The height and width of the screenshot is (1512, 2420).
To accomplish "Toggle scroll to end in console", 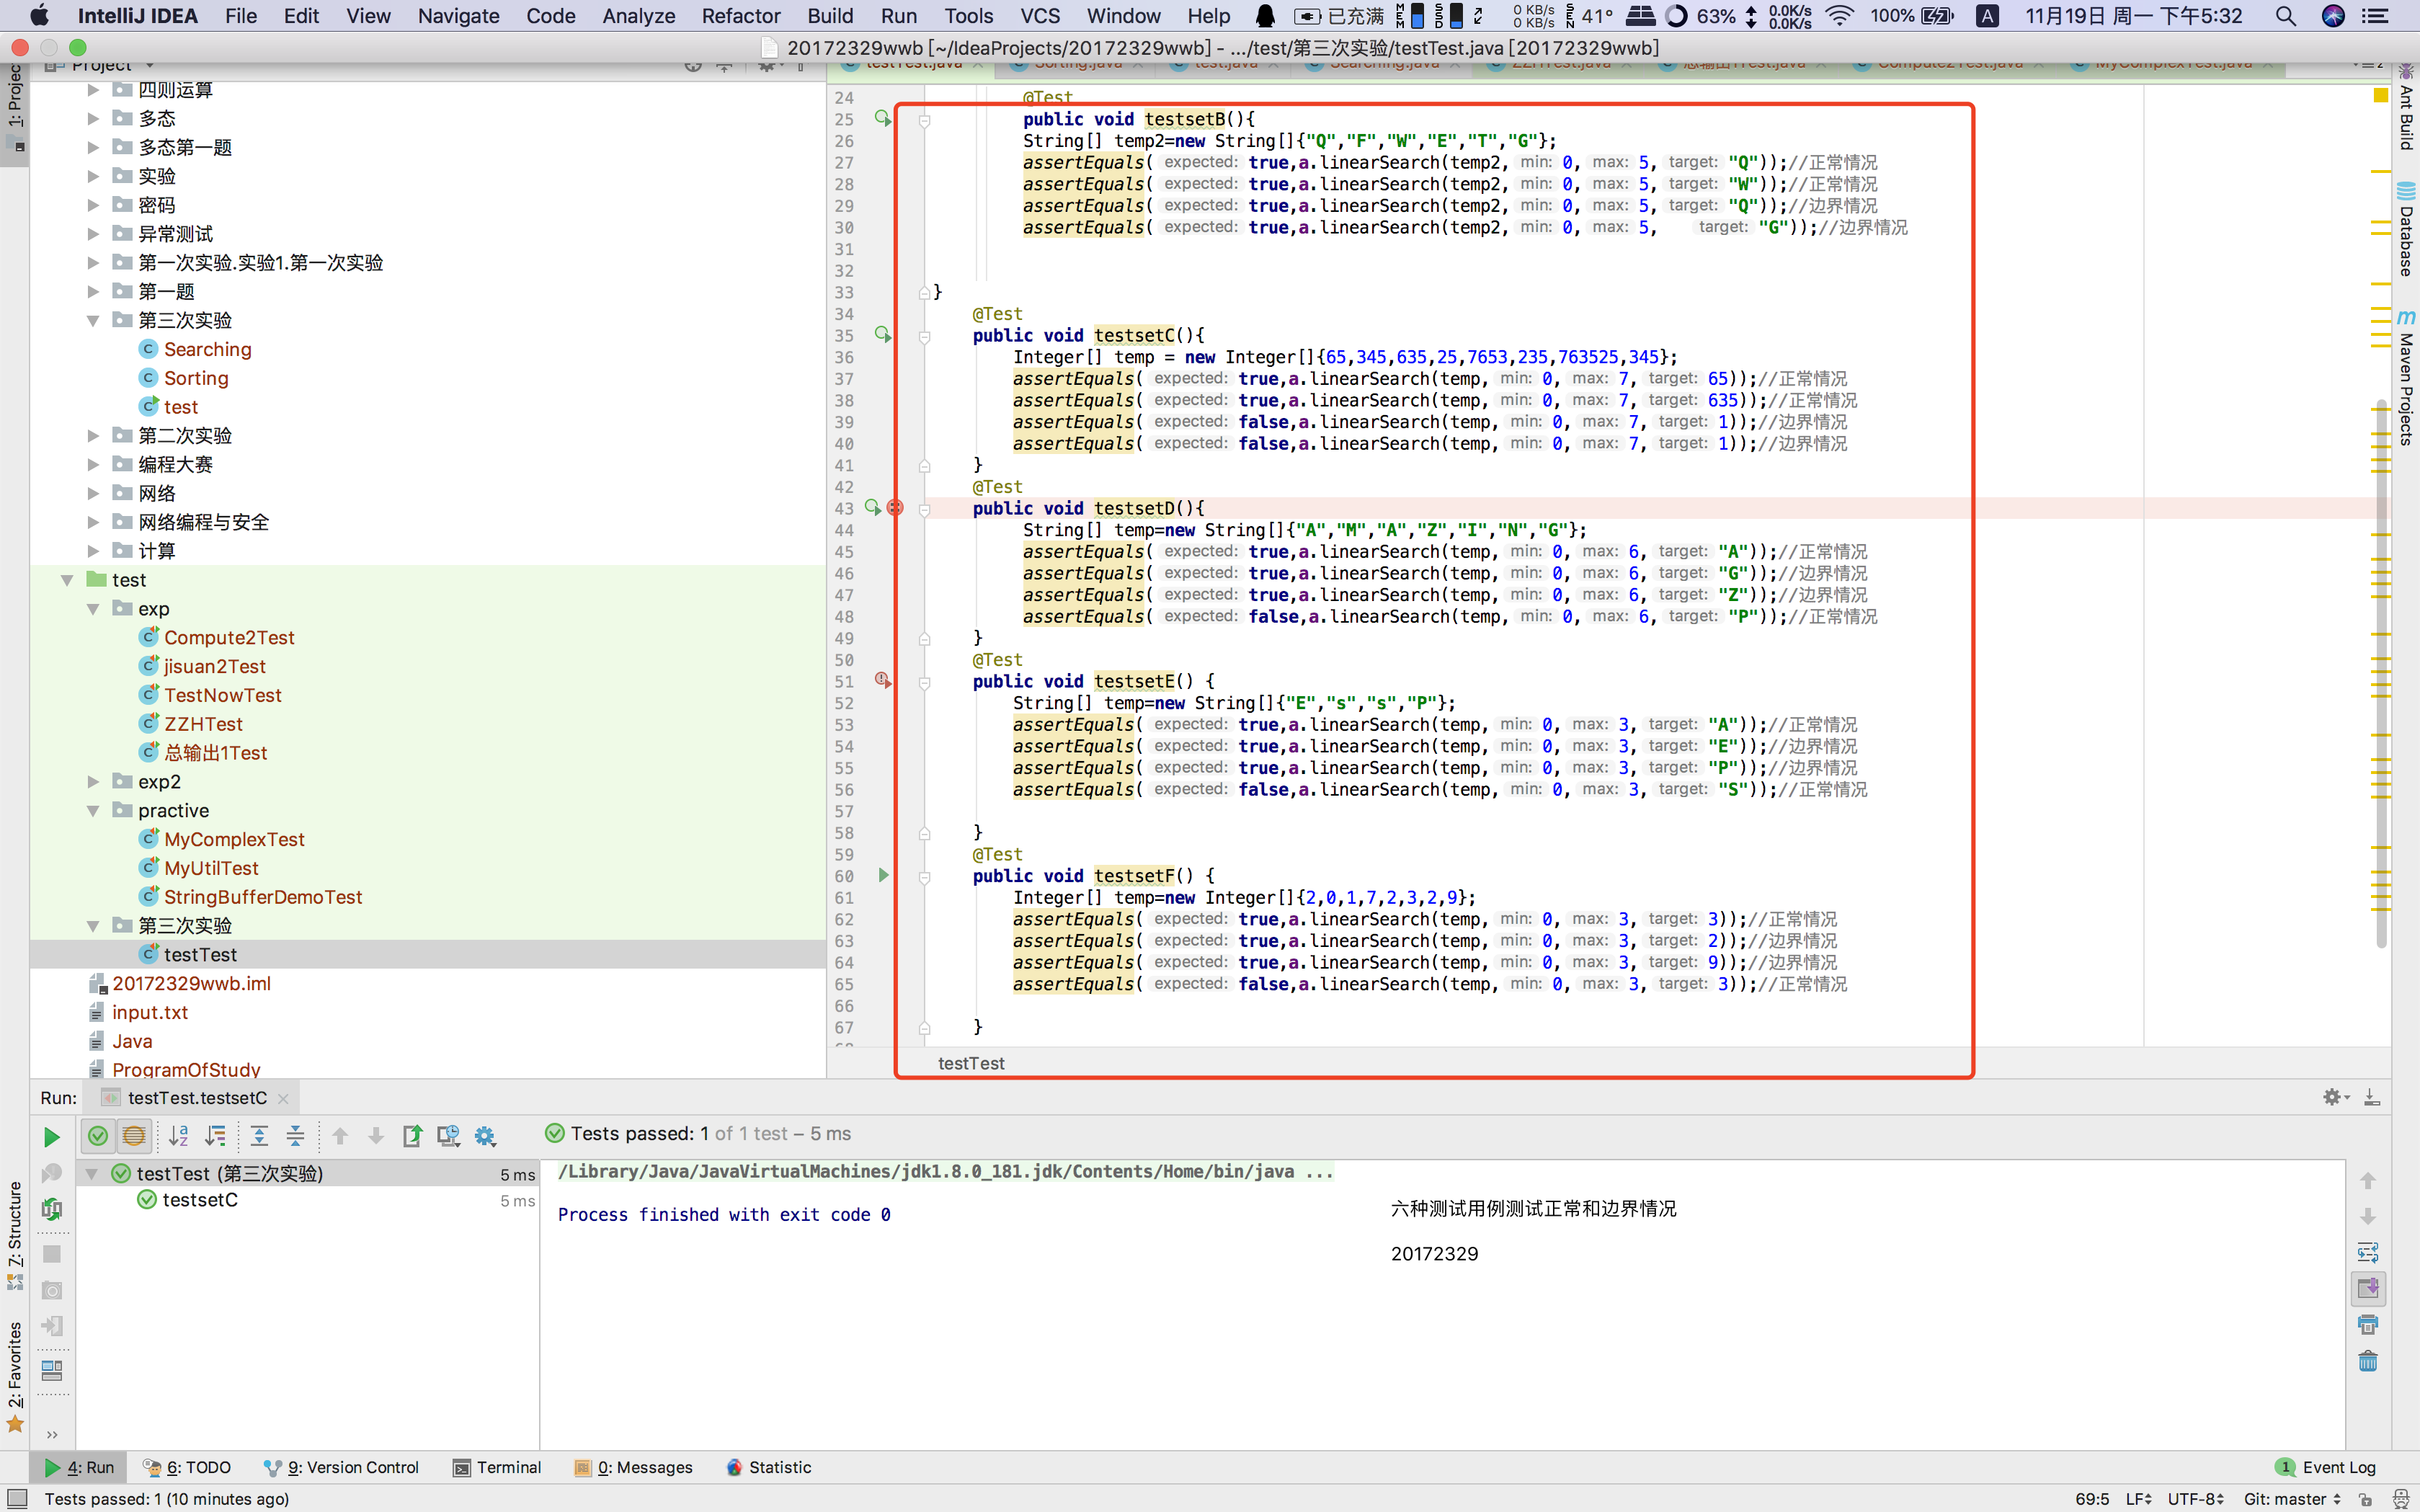I will 2368,1288.
